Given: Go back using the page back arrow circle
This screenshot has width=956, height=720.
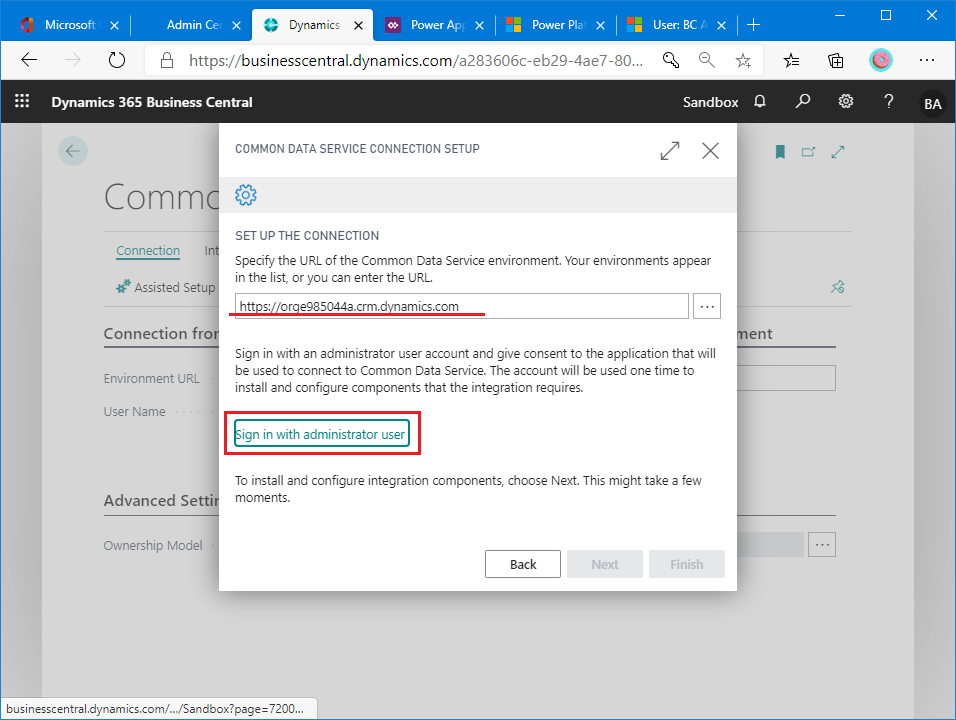Looking at the screenshot, I should coord(73,151).
